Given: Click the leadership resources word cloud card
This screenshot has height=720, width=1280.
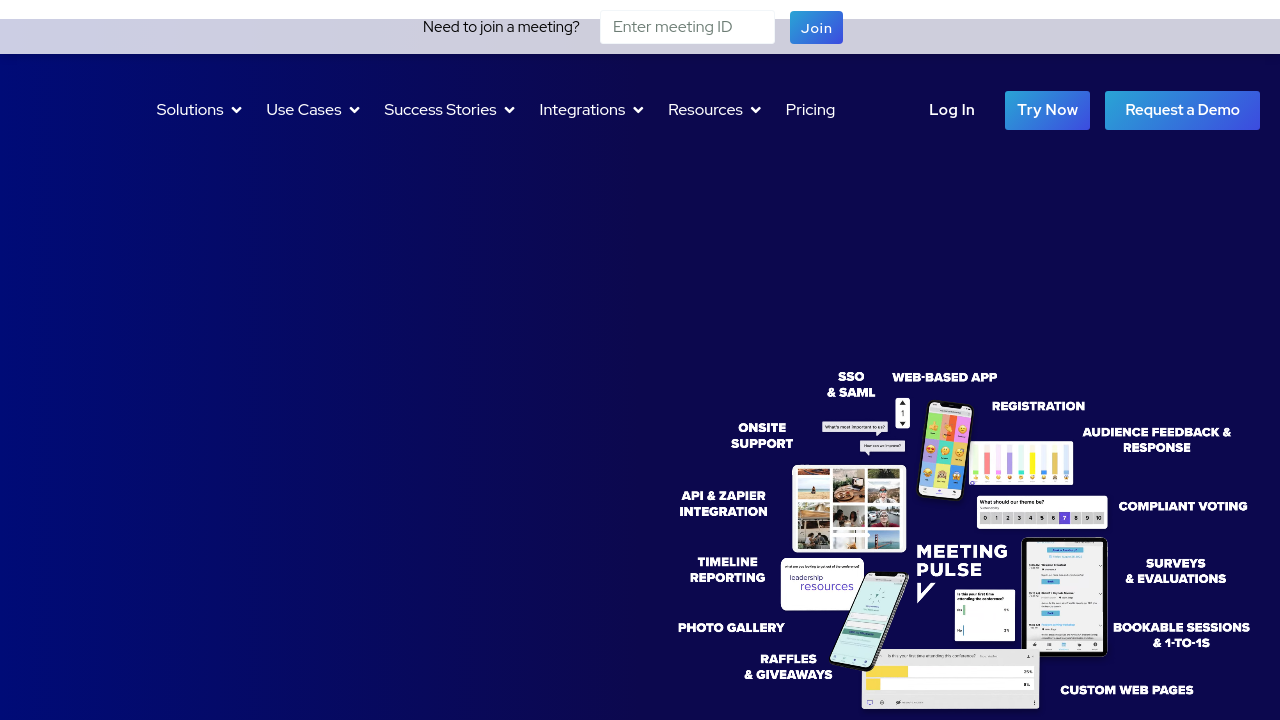Looking at the screenshot, I should pos(820,584).
